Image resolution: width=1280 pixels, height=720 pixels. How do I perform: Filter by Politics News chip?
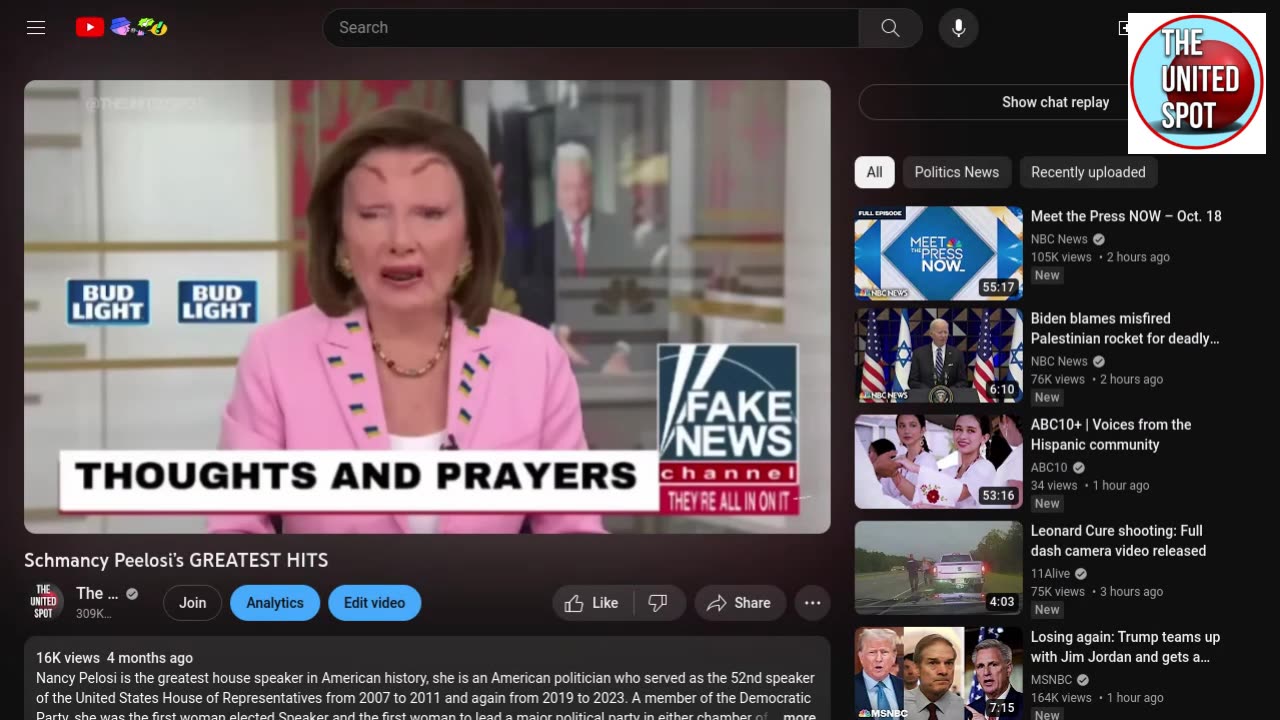pyautogui.click(x=956, y=172)
